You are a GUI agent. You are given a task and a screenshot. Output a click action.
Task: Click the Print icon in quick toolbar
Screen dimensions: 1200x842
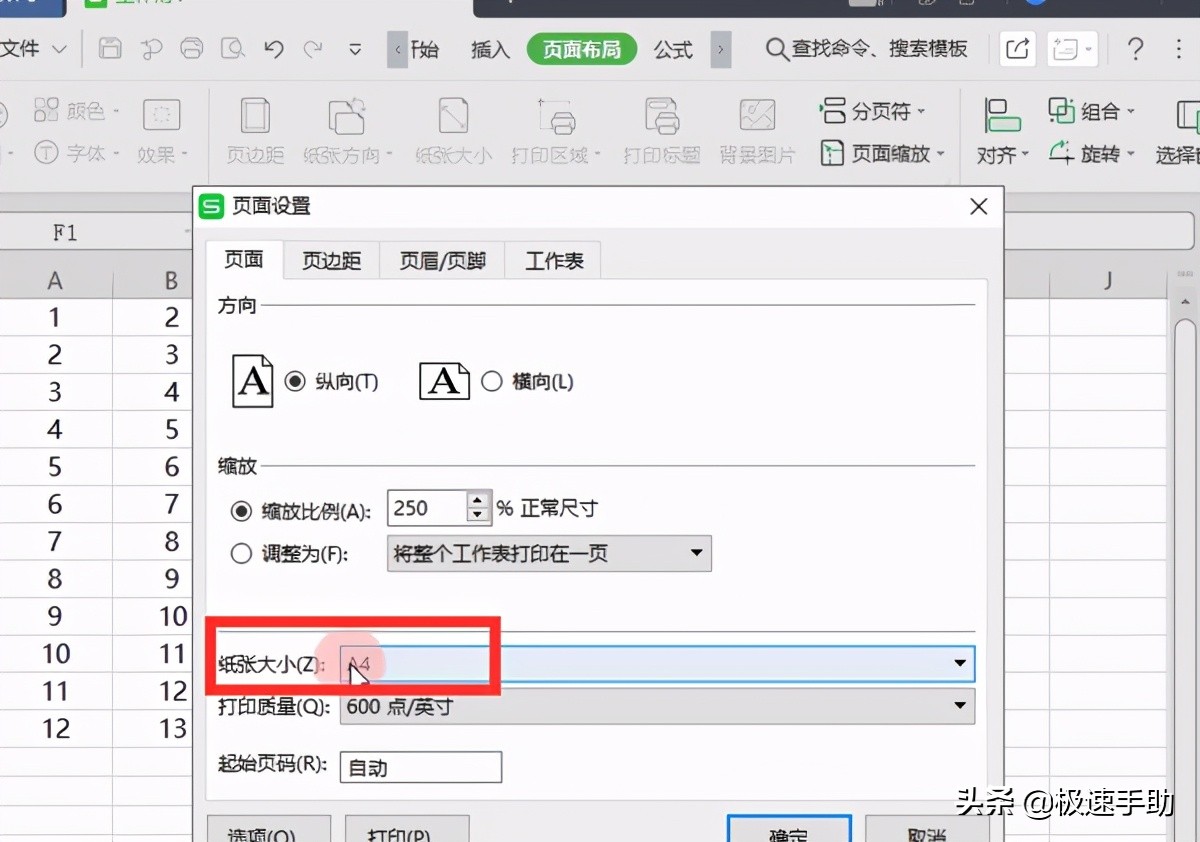point(191,48)
